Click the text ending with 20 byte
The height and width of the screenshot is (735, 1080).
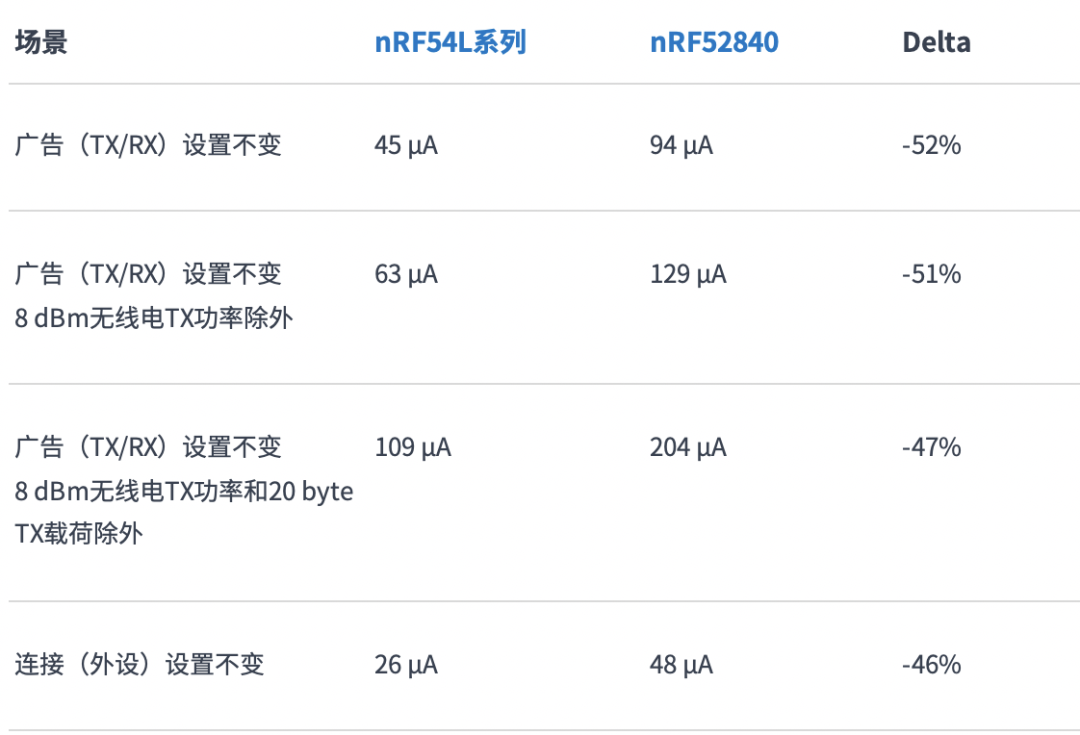[x=184, y=491]
